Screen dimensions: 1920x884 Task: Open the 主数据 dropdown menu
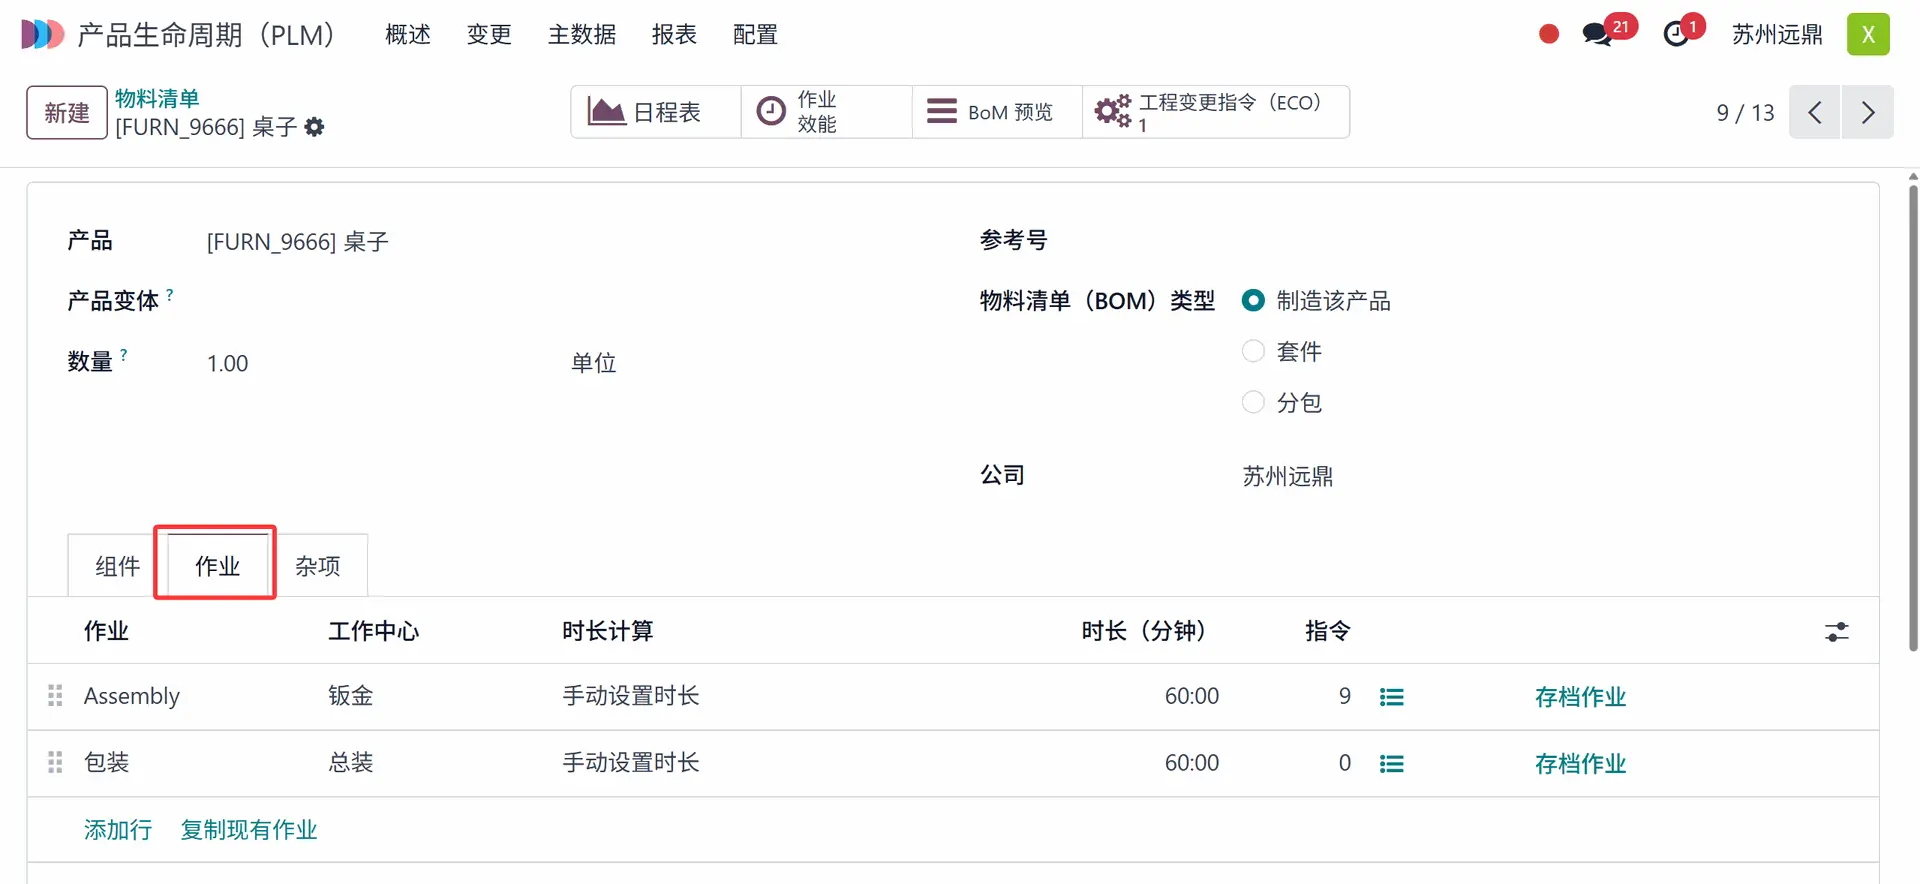click(581, 35)
